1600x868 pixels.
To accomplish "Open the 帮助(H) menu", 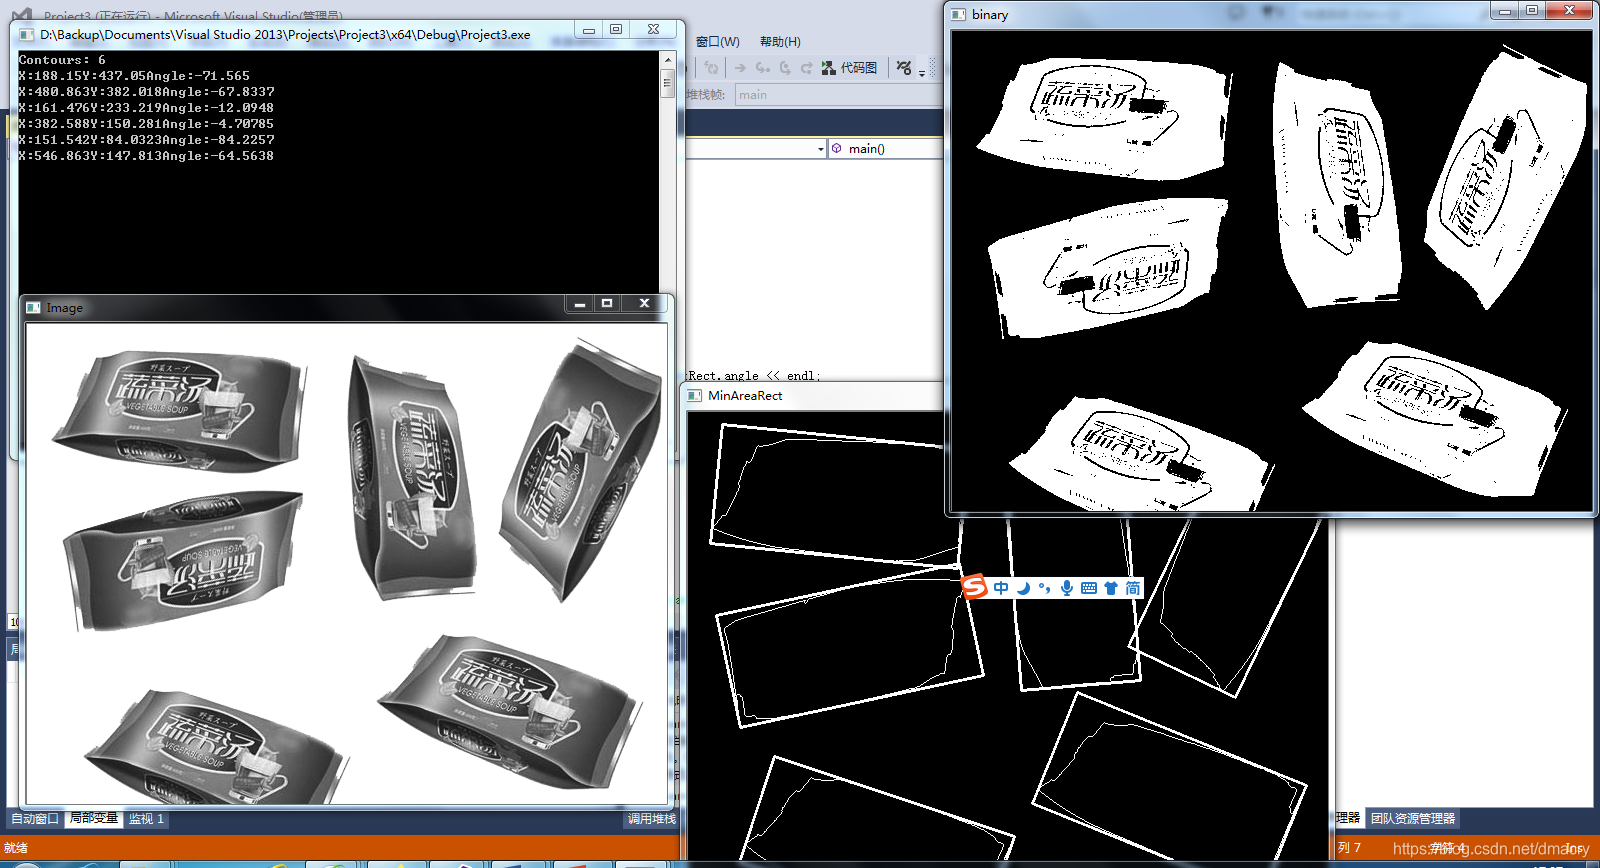I will (x=780, y=41).
